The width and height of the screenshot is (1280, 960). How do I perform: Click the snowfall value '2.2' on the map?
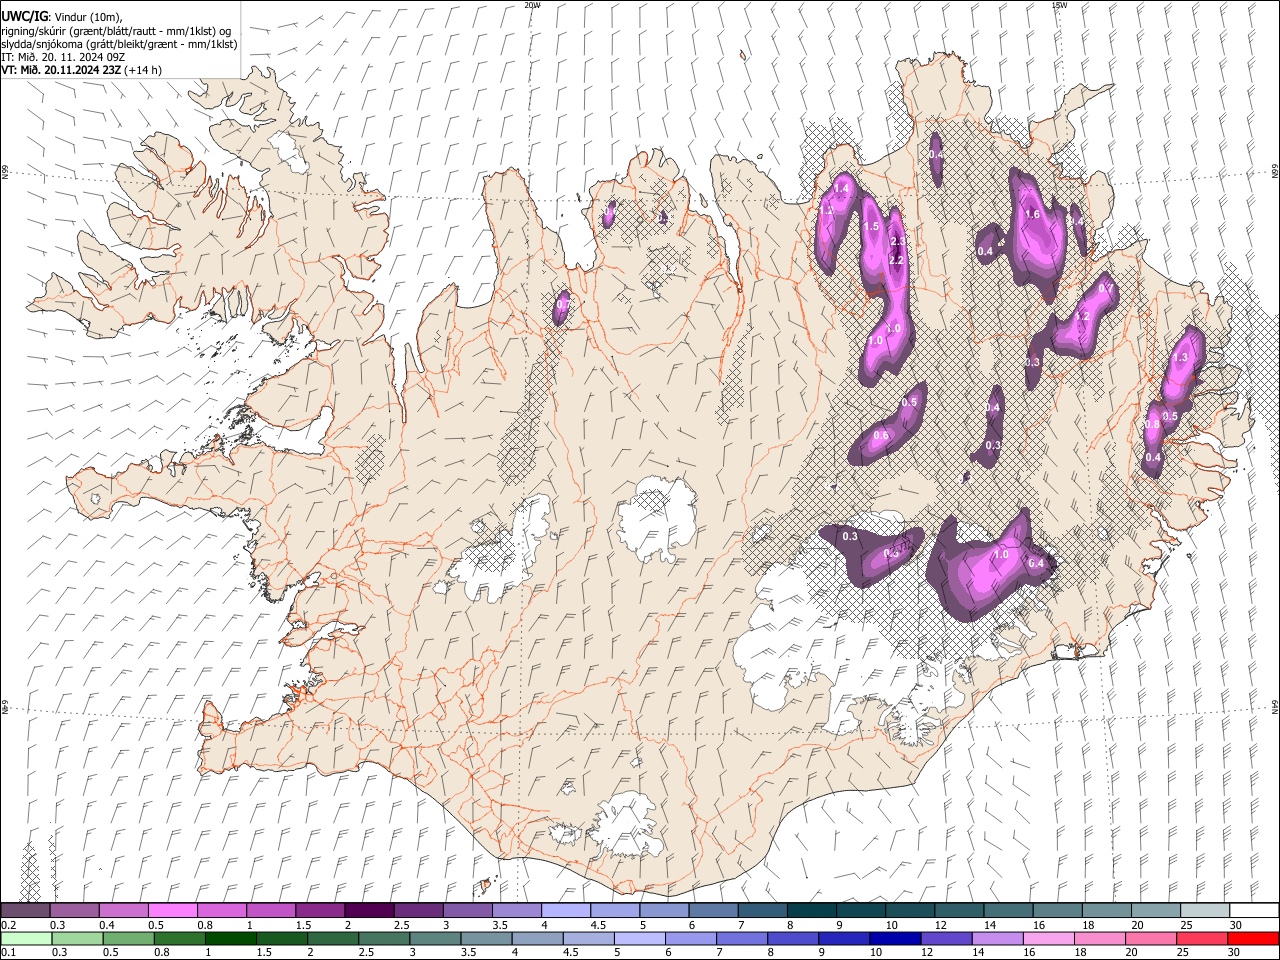coord(896,260)
